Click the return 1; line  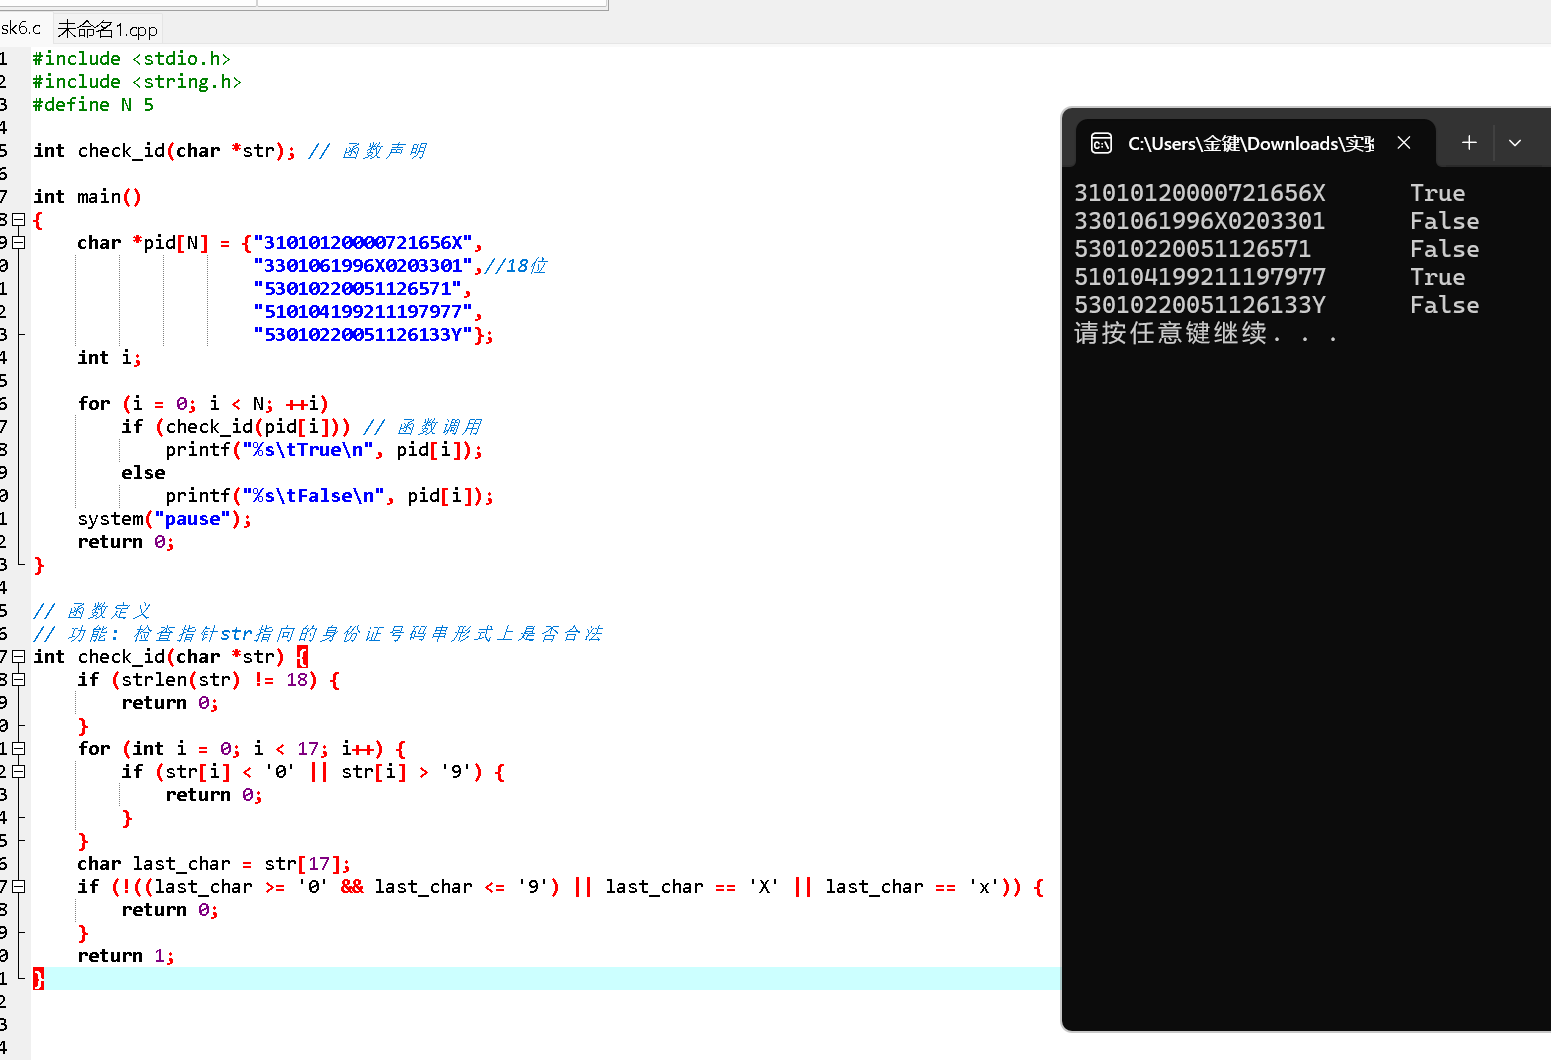(126, 956)
